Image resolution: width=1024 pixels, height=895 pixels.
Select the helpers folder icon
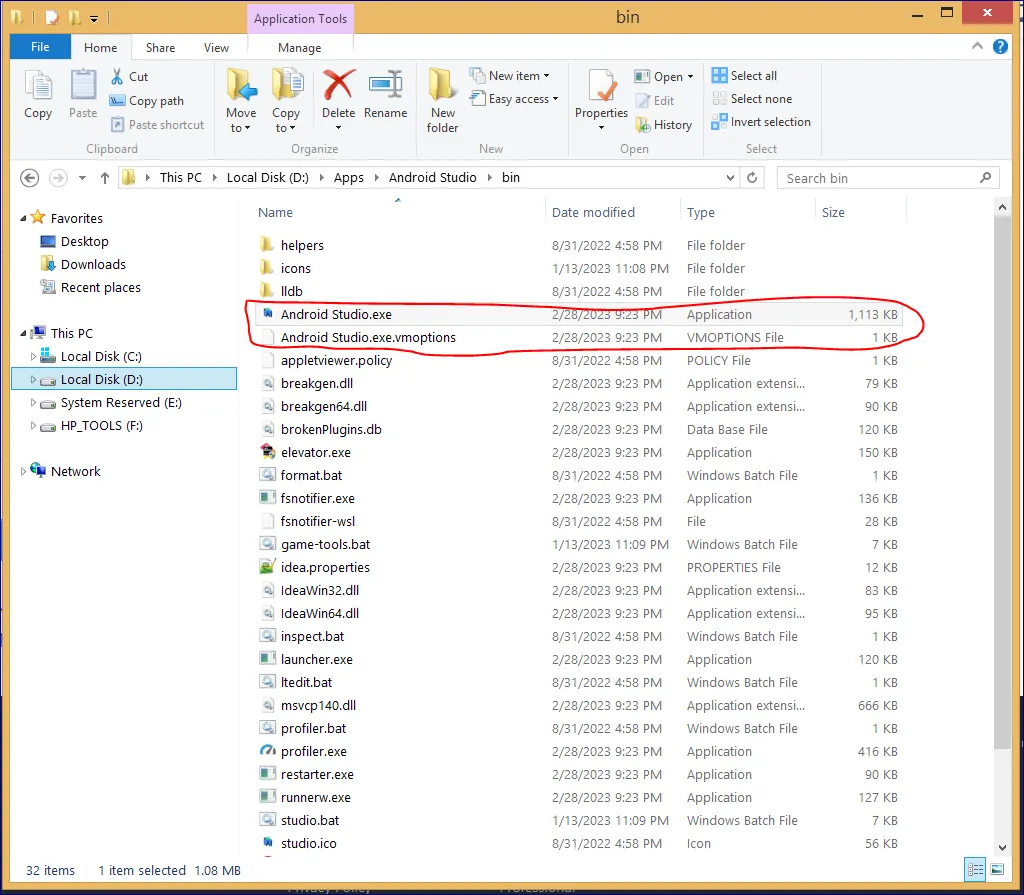coord(267,245)
